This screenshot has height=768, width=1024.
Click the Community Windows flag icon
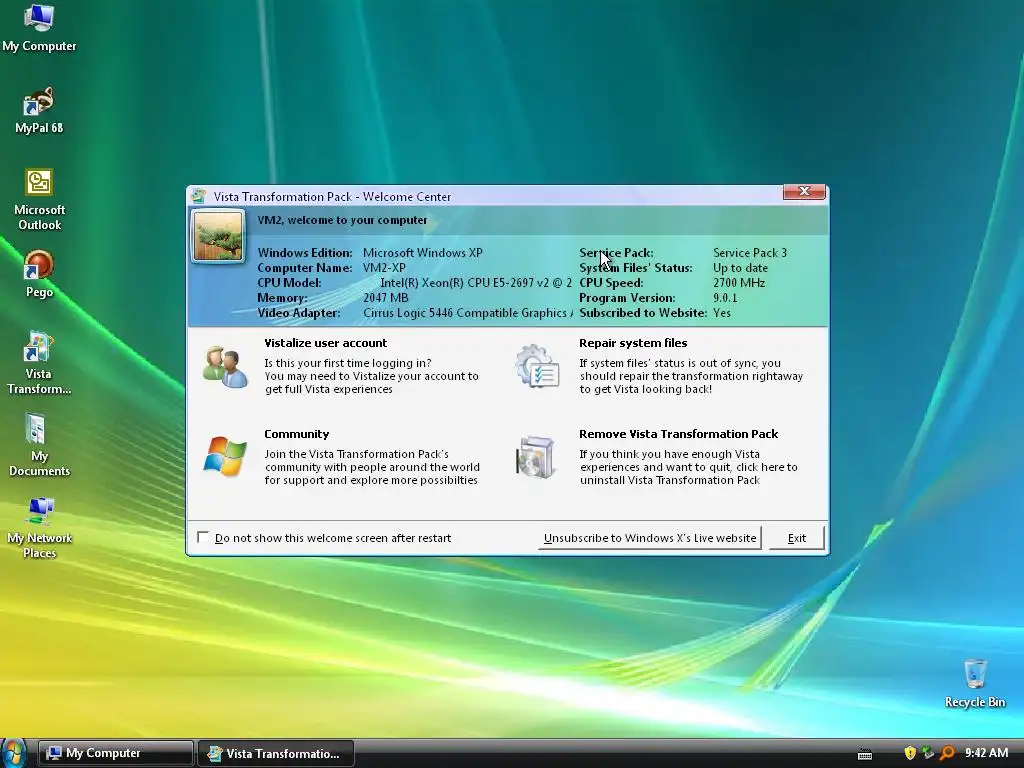[225, 456]
